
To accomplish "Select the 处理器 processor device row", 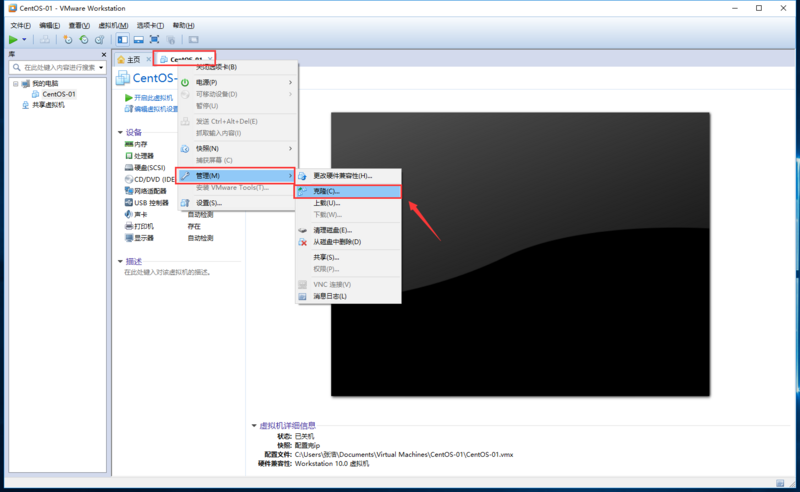I will pyautogui.click(x=139, y=156).
